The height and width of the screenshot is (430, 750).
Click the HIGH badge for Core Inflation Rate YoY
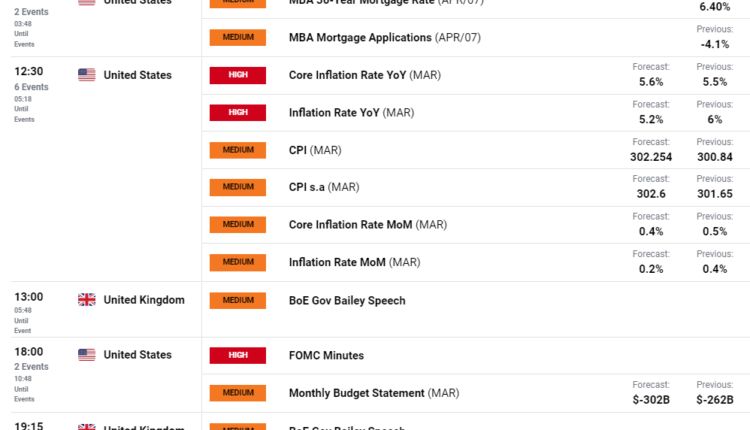coord(237,75)
